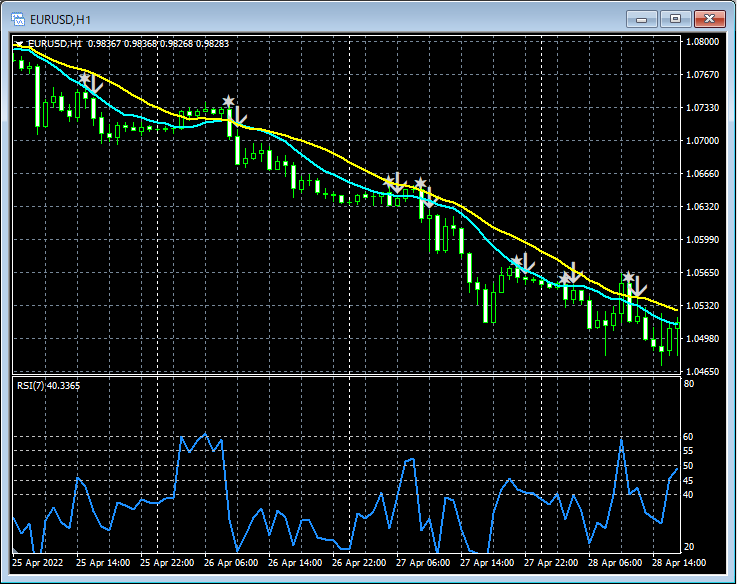Screen dimensions: 738x584
Task: Select the down arrow signal near 28 Apr 06:00
Action: point(639,287)
